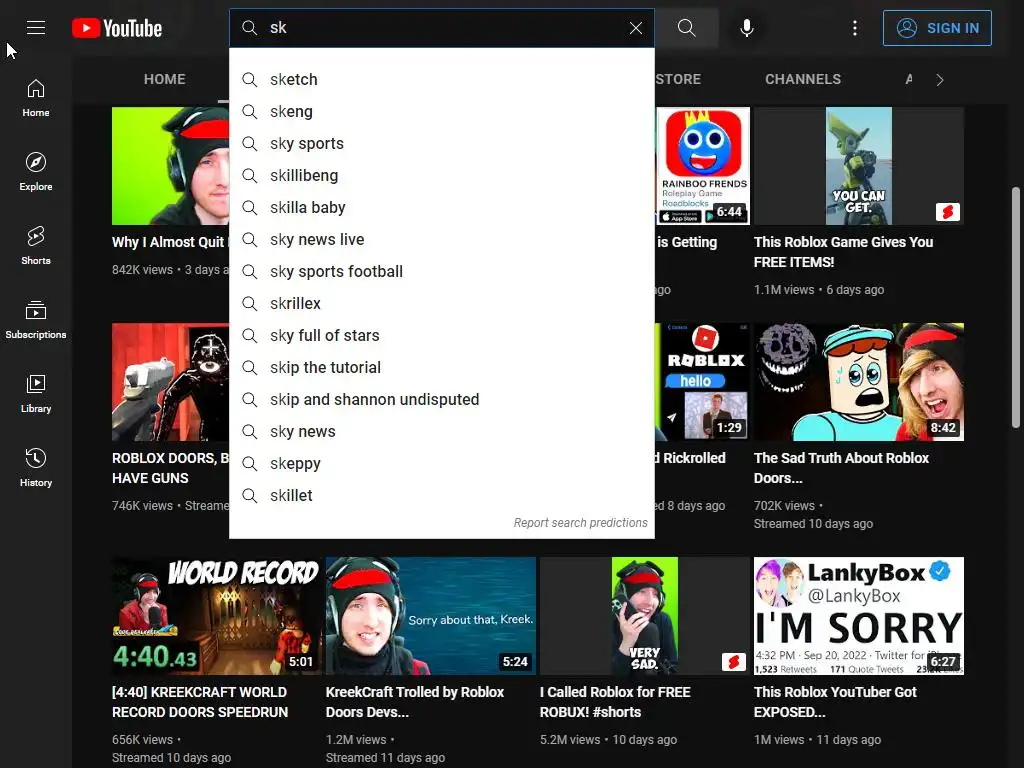
Task: Open LankyBox 'I'M SORRY' 6:27 thumbnail
Action: (x=859, y=616)
